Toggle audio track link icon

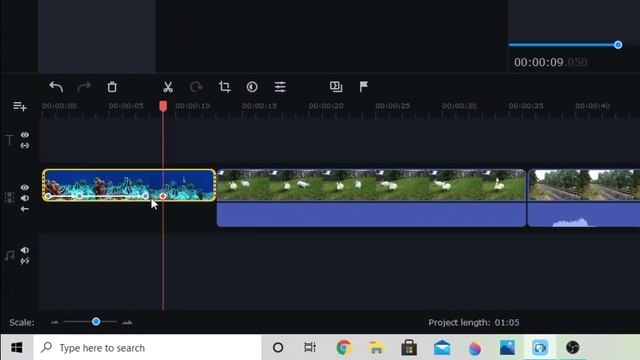[x=25, y=261]
